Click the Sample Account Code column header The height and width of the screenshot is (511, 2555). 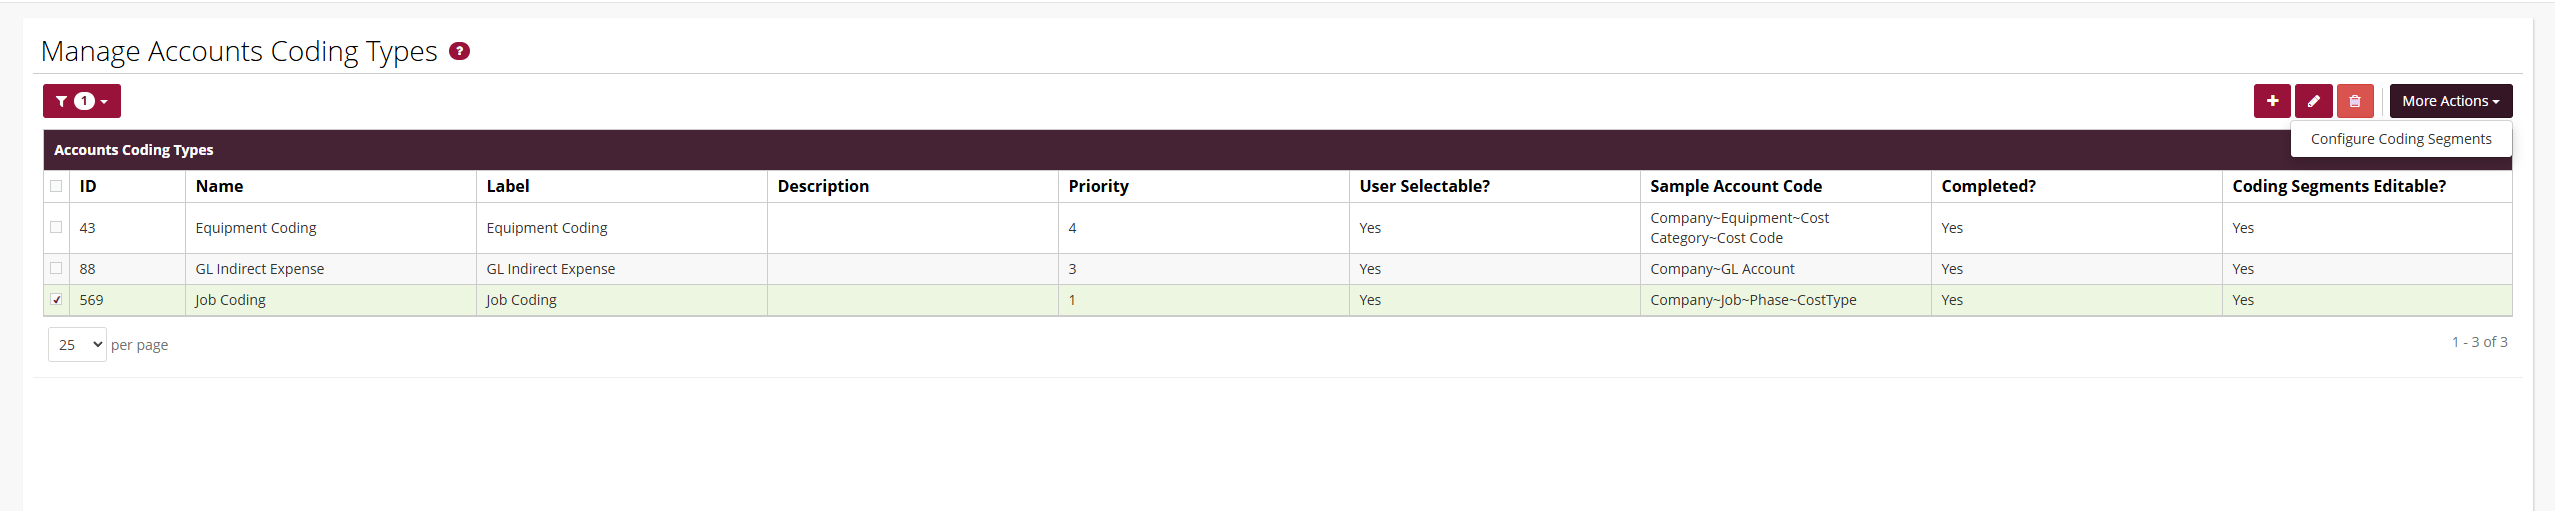tap(1735, 186)
